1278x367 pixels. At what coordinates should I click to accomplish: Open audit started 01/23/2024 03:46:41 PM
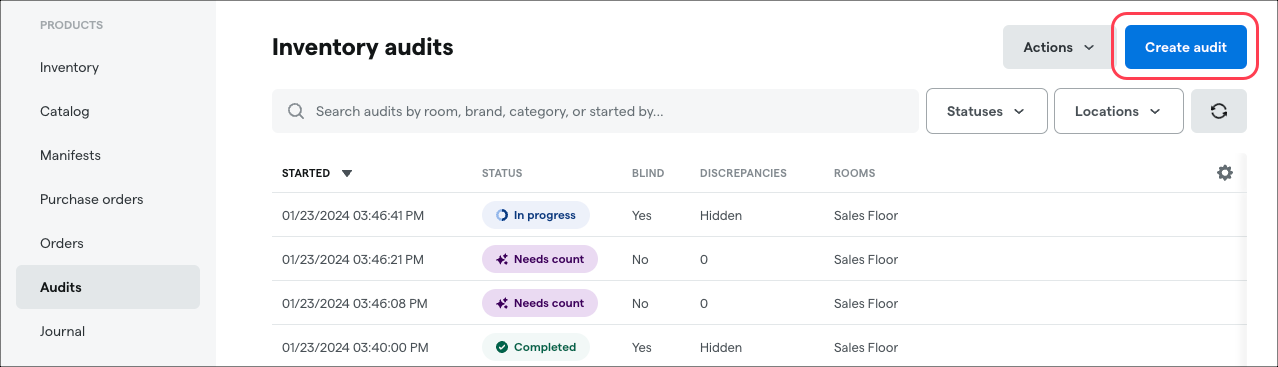pyautogui.click(x=352, y=215)
